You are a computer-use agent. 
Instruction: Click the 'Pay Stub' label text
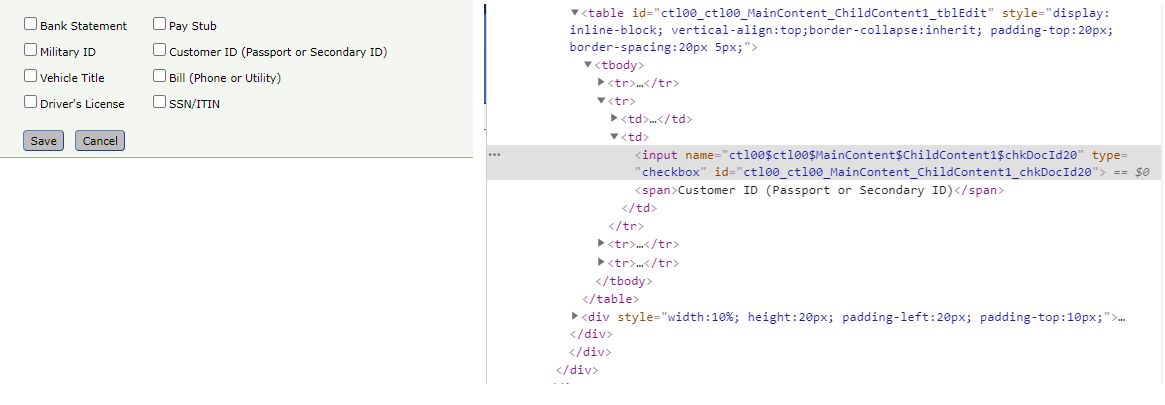click(192, 26)
